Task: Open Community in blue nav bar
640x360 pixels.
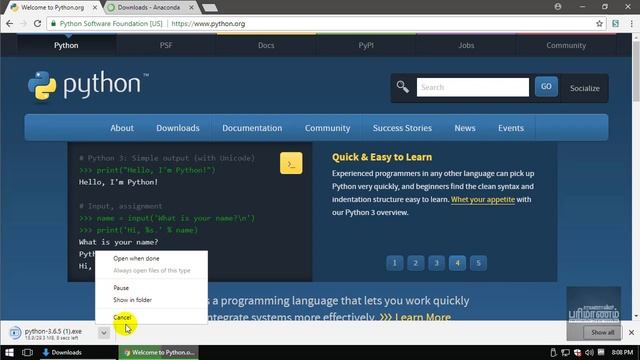Action: (327, 128)
